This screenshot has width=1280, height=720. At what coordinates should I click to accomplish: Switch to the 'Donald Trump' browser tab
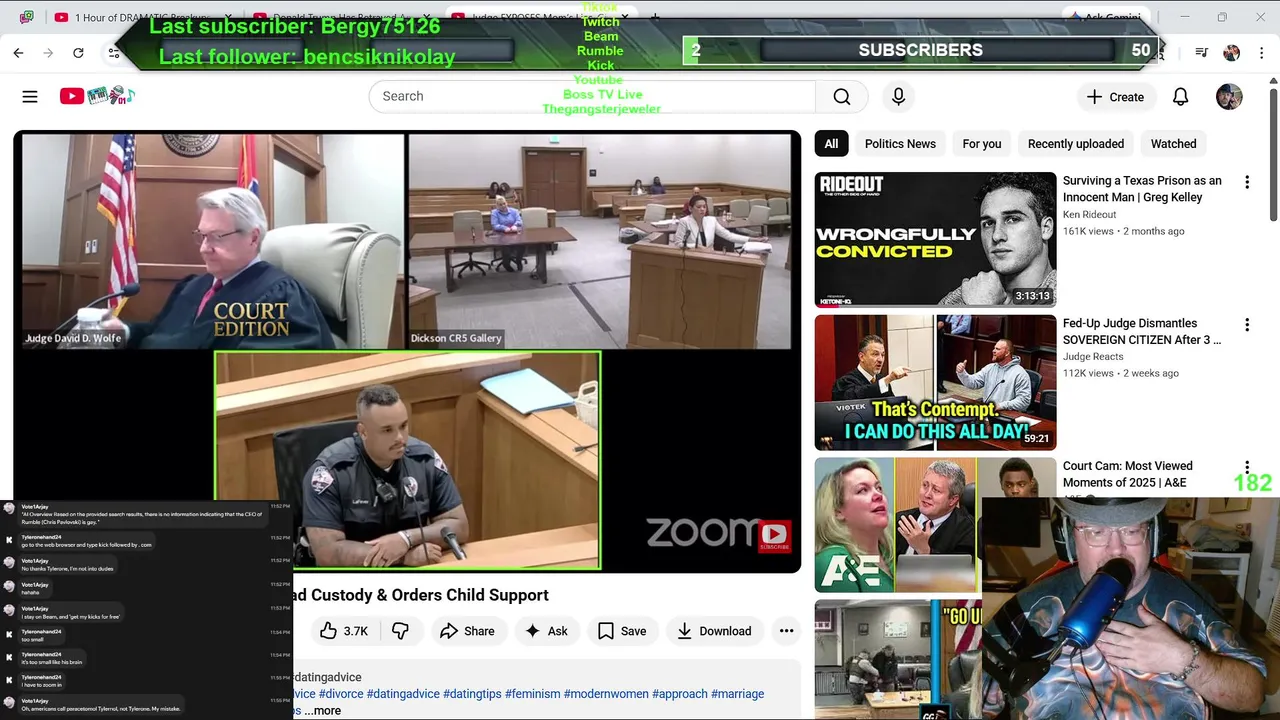(x=340, y=17)
